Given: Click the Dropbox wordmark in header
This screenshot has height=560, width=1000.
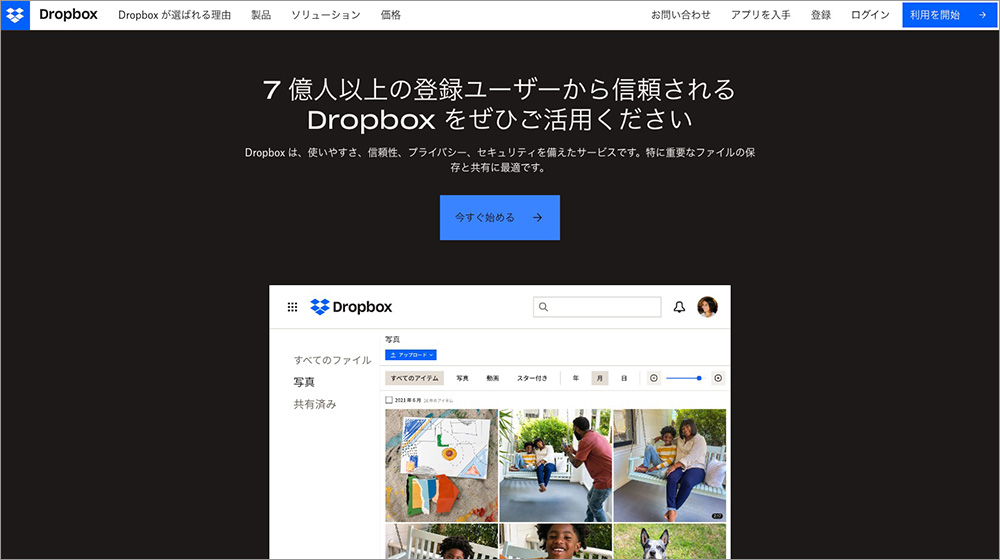Looking at the screenshot, I should 68,15.
